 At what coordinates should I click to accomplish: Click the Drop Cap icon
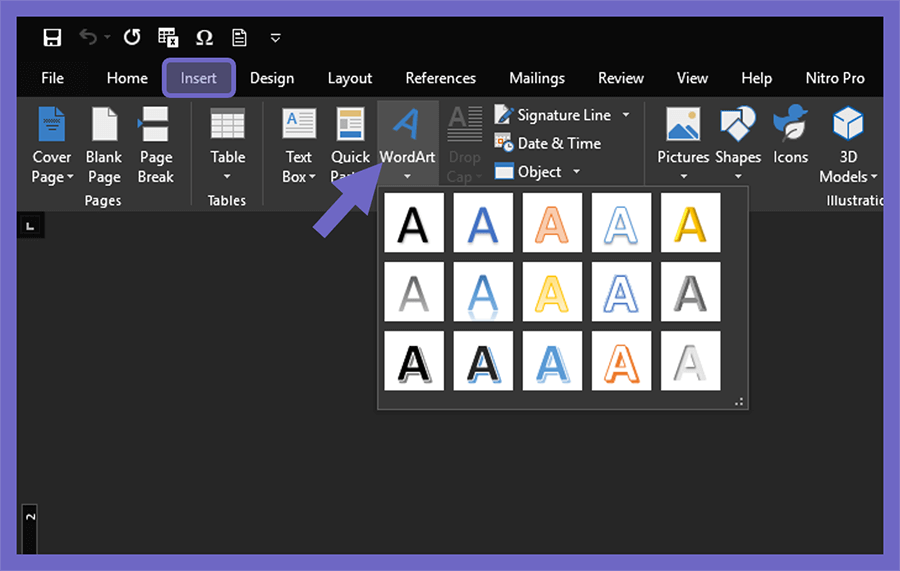(x=464, y=124)
